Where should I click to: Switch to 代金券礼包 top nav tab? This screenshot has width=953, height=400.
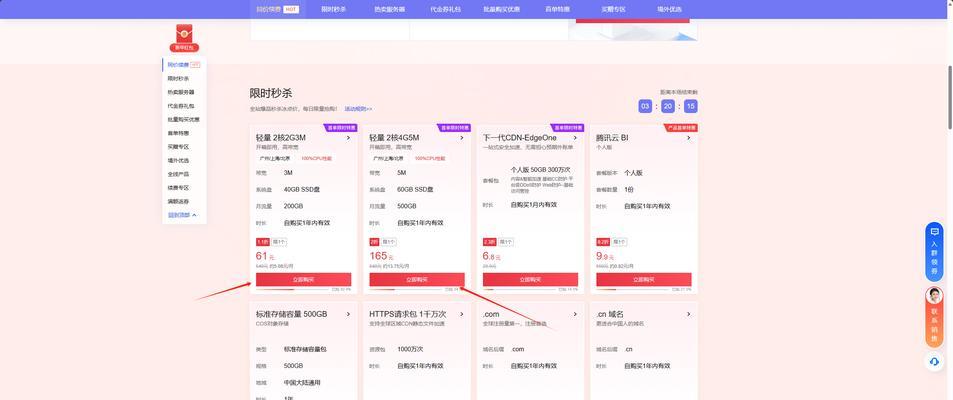(446, 9)
